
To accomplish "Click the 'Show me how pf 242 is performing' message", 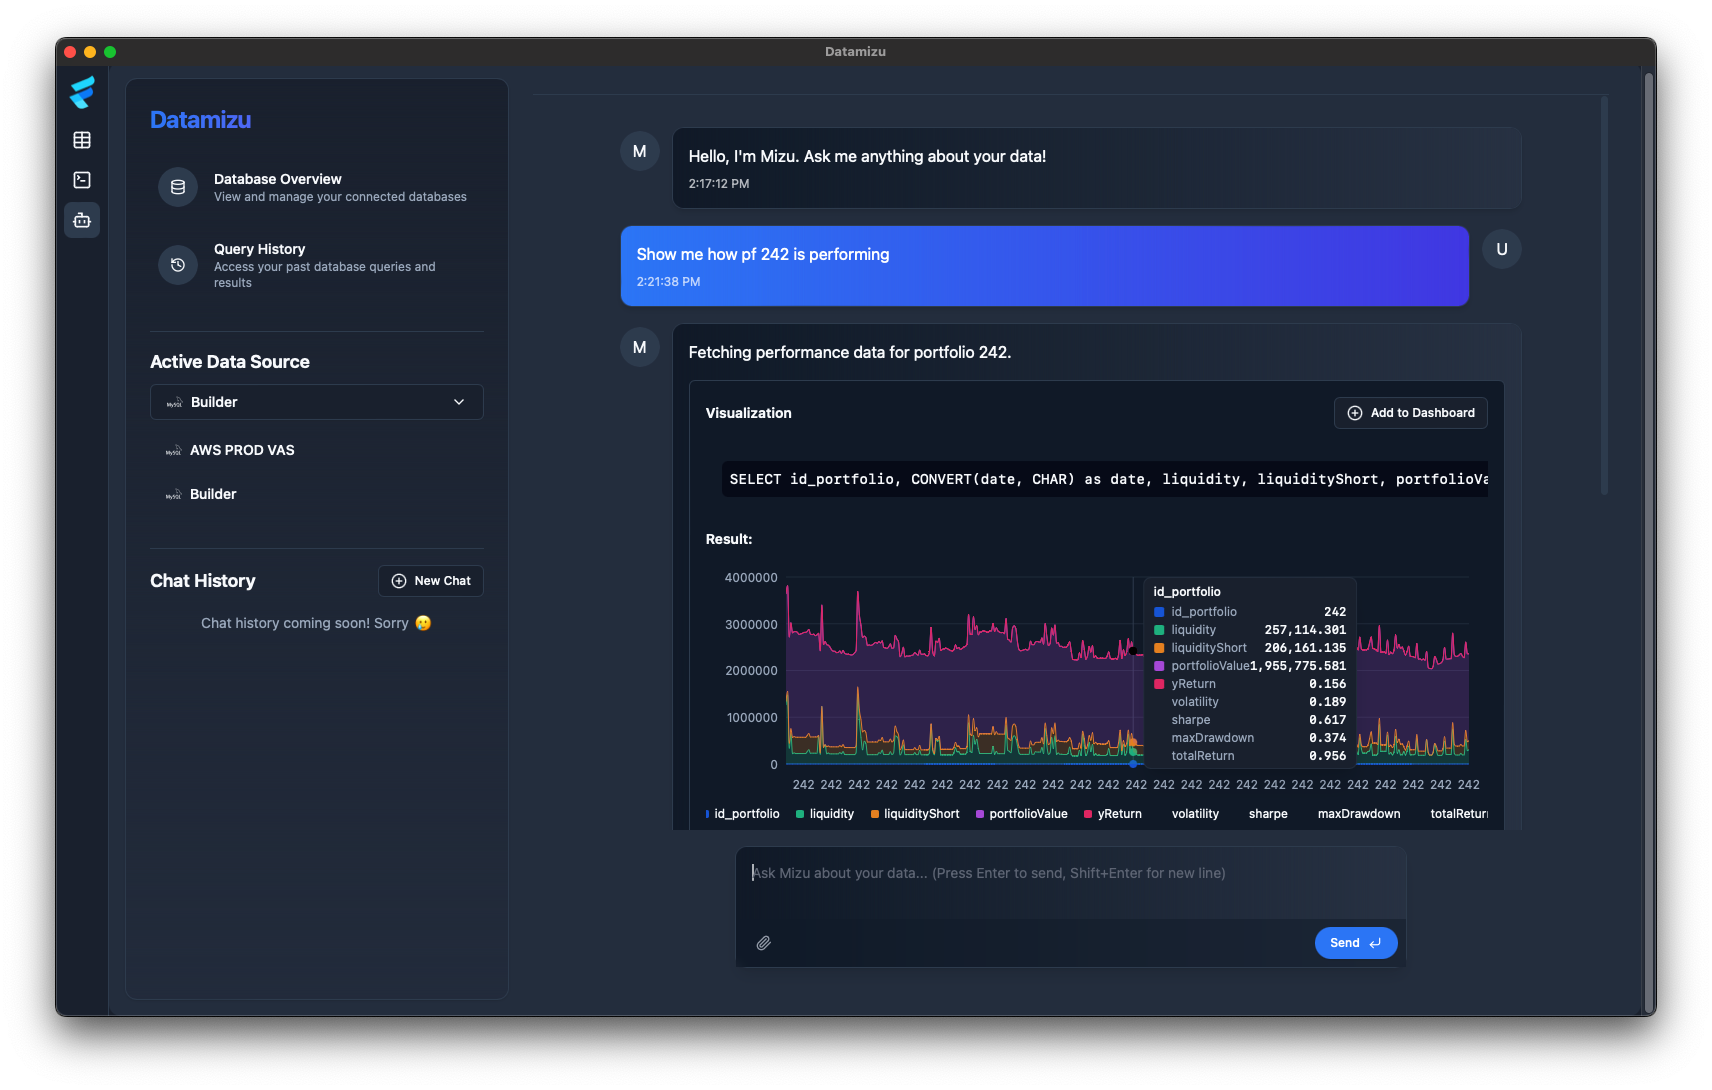I will point(1044,266).
